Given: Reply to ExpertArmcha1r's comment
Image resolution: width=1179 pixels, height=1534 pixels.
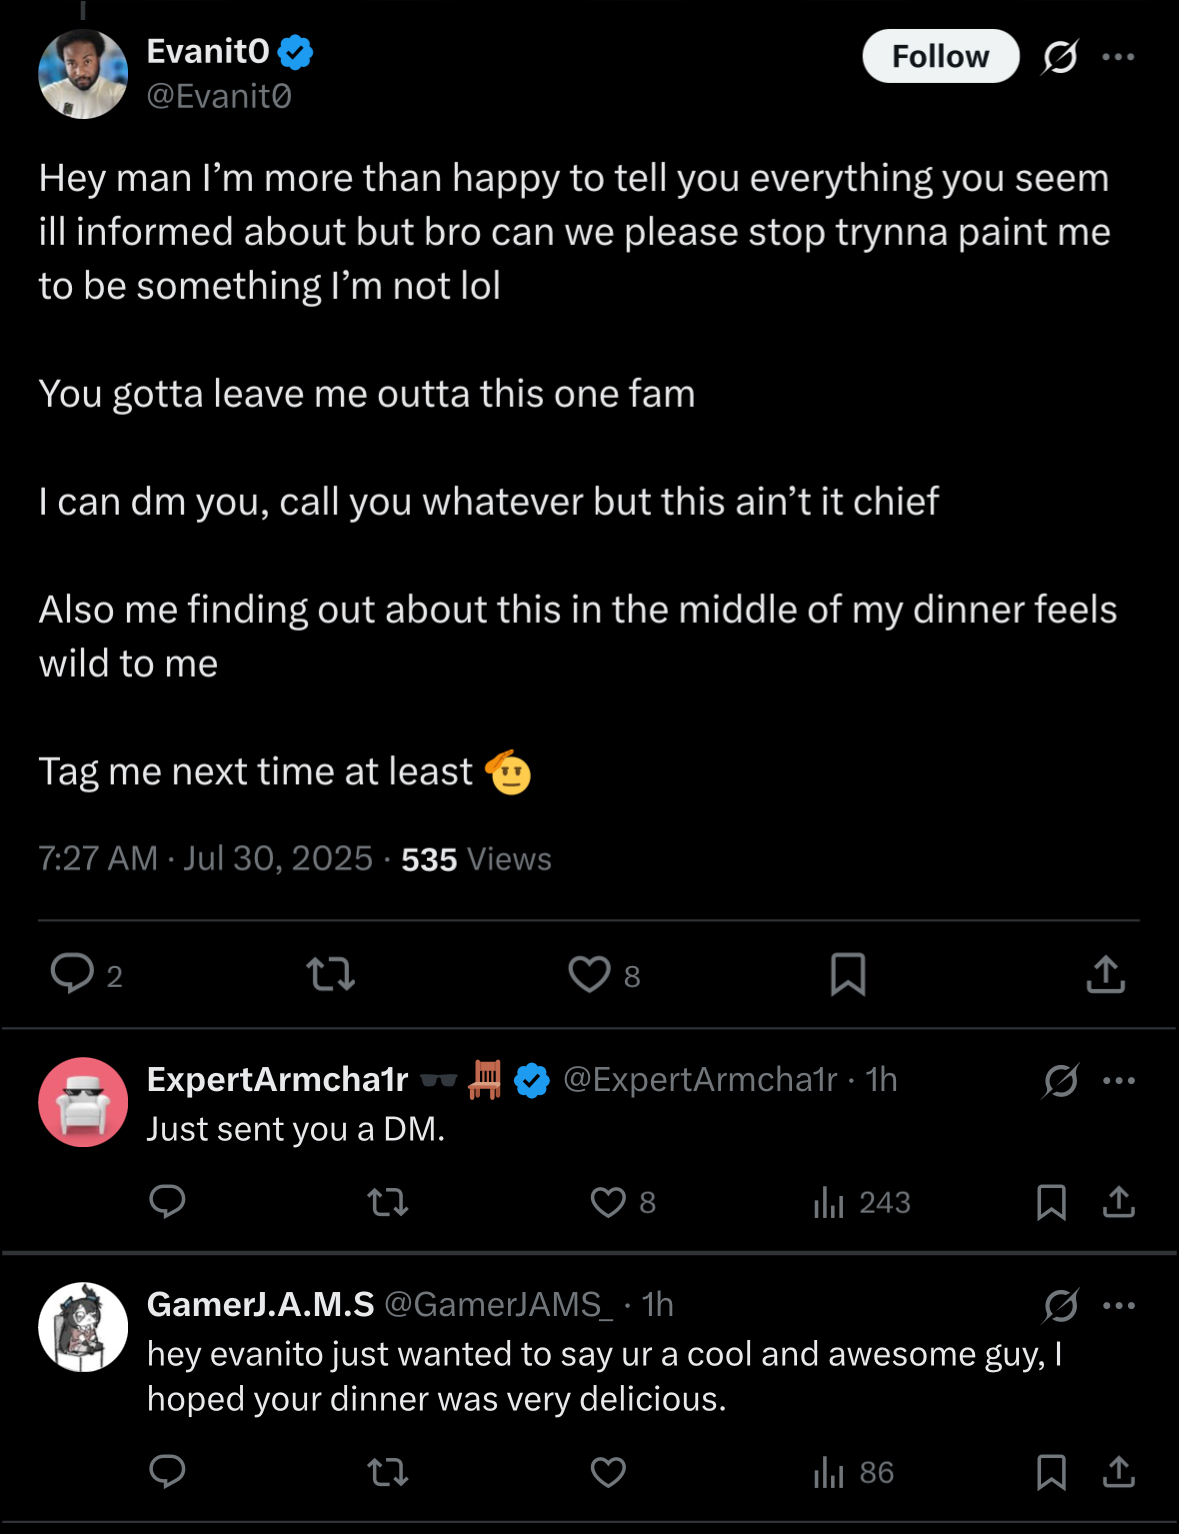Looking at the screenshot, I should (167, 1201).
